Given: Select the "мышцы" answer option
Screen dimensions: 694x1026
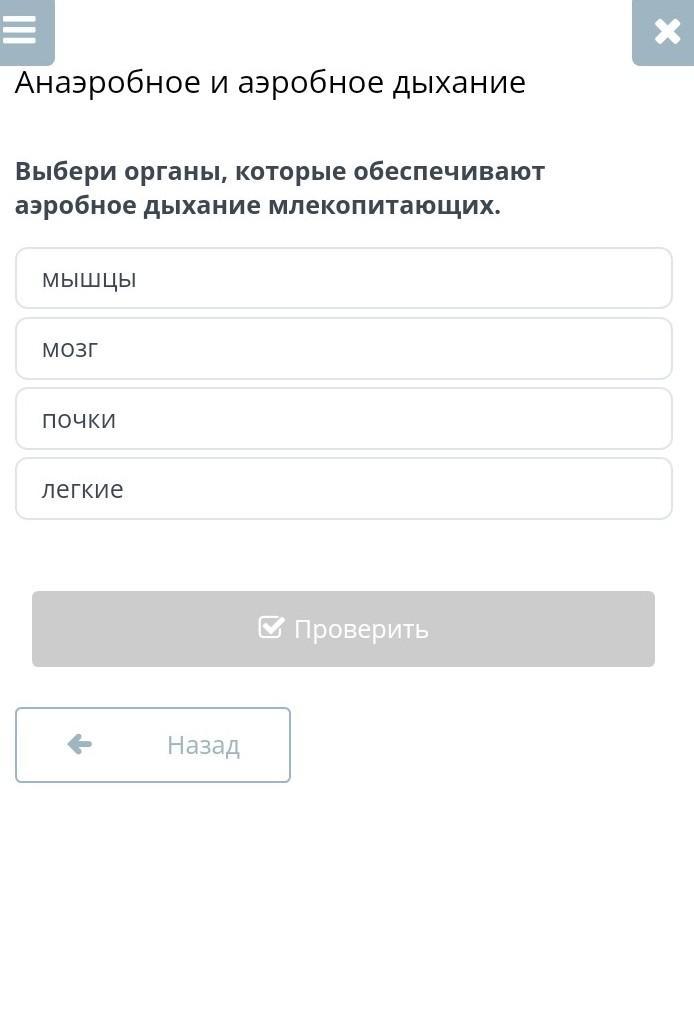Looking at the screenshot, I should [343, 279].
